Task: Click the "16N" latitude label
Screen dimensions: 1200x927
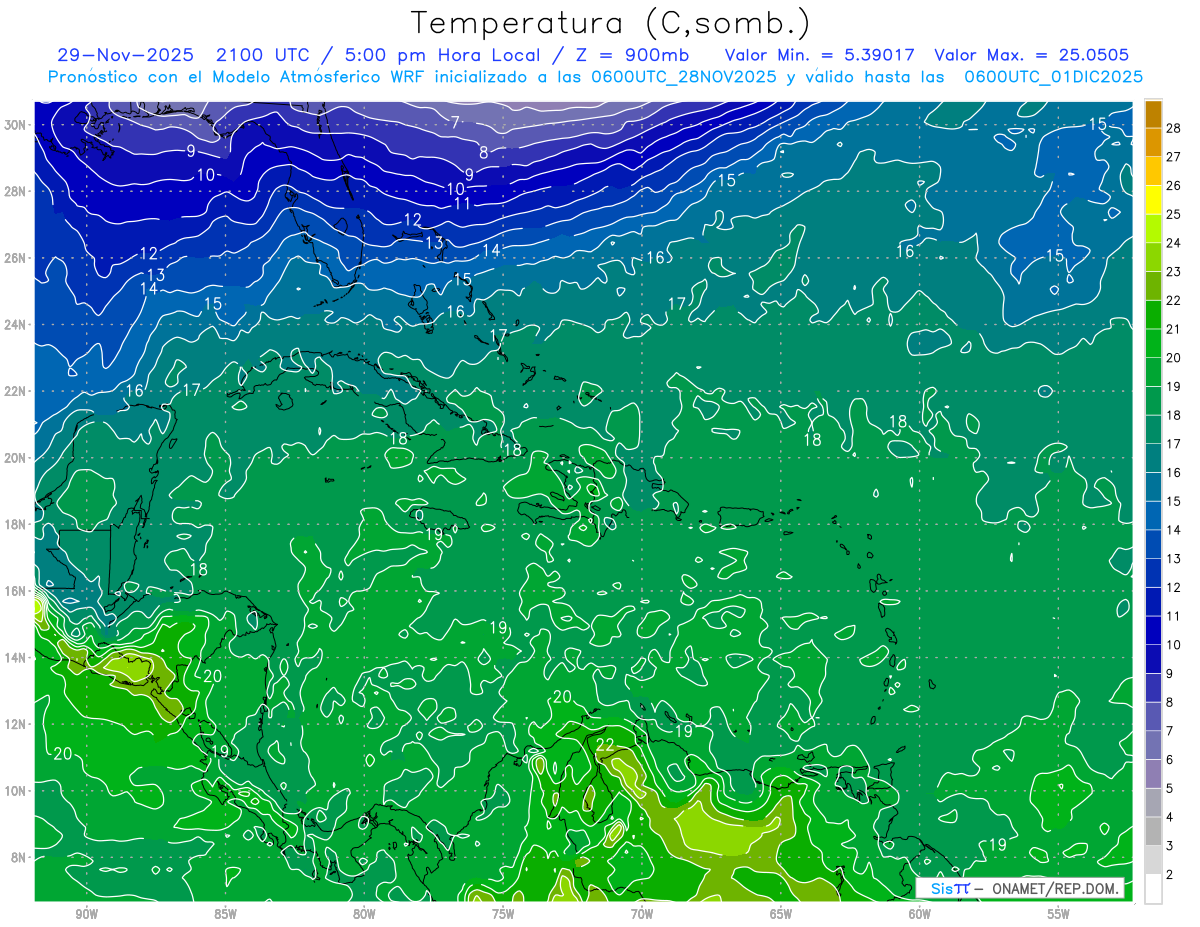Action: (x=17, y=591)
